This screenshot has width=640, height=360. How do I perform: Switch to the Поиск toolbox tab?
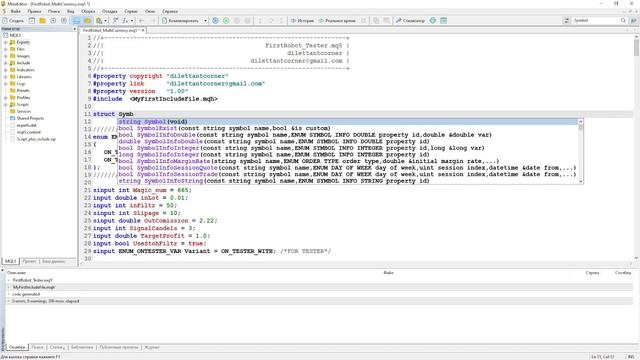click(38, 347)
